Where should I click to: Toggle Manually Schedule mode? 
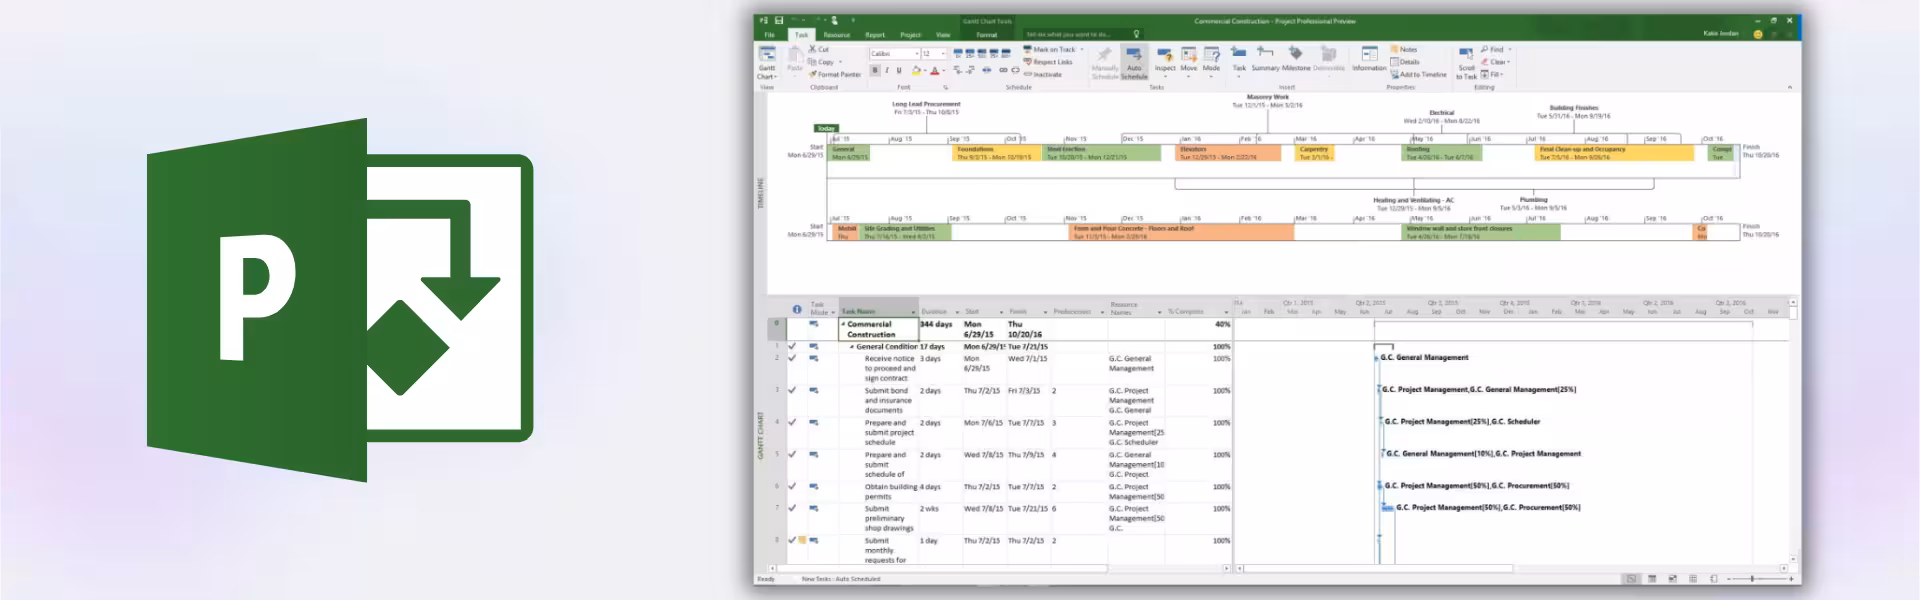(x=1105, y=63)
